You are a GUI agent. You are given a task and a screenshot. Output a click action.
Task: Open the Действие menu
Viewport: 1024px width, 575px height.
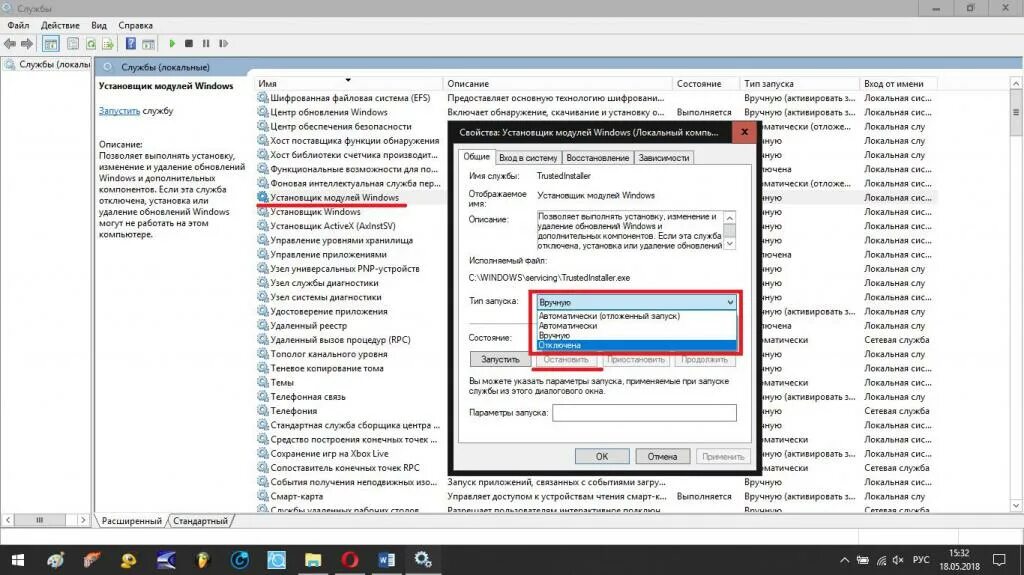click(60, 25)
